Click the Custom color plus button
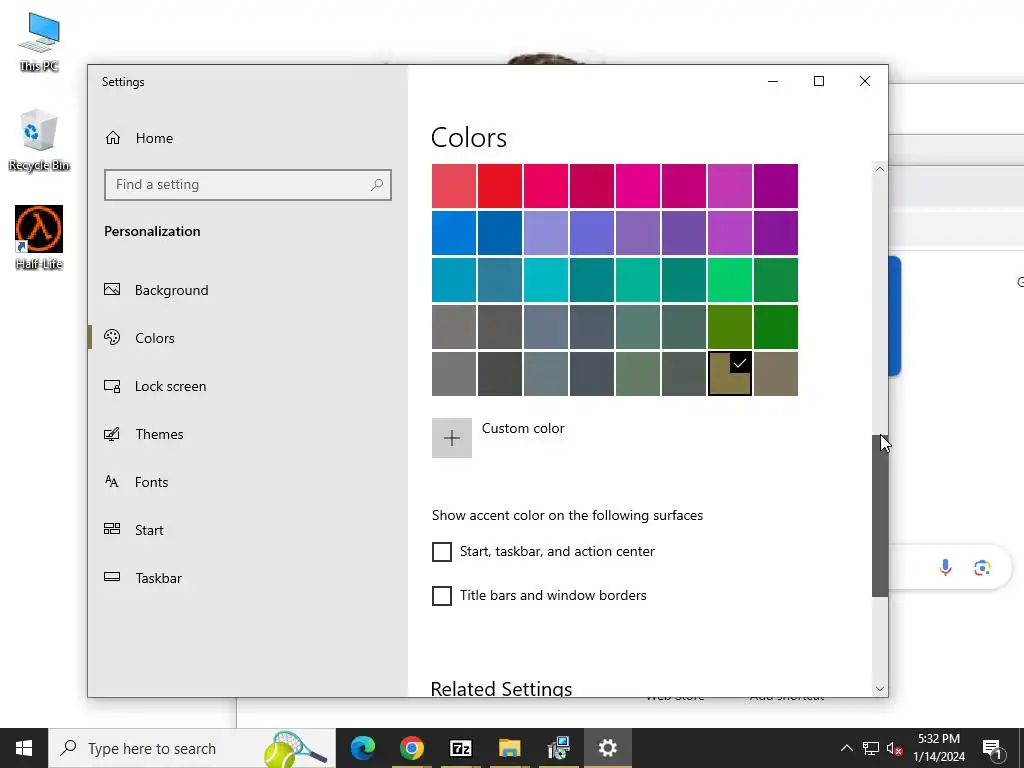 452,438
